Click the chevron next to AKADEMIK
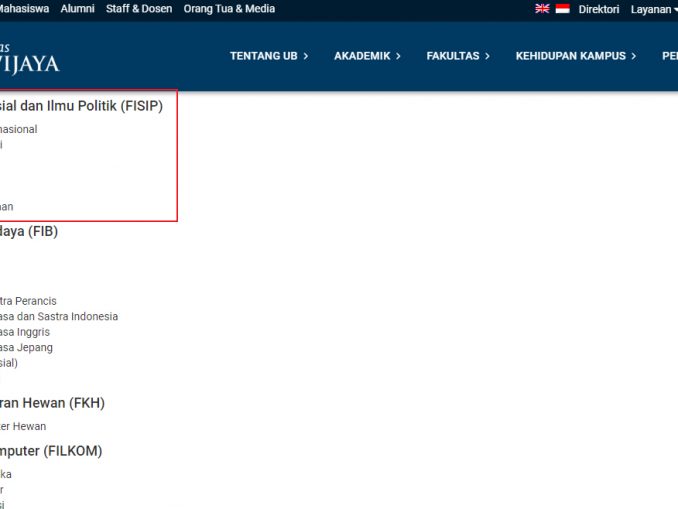 (398, 56)
